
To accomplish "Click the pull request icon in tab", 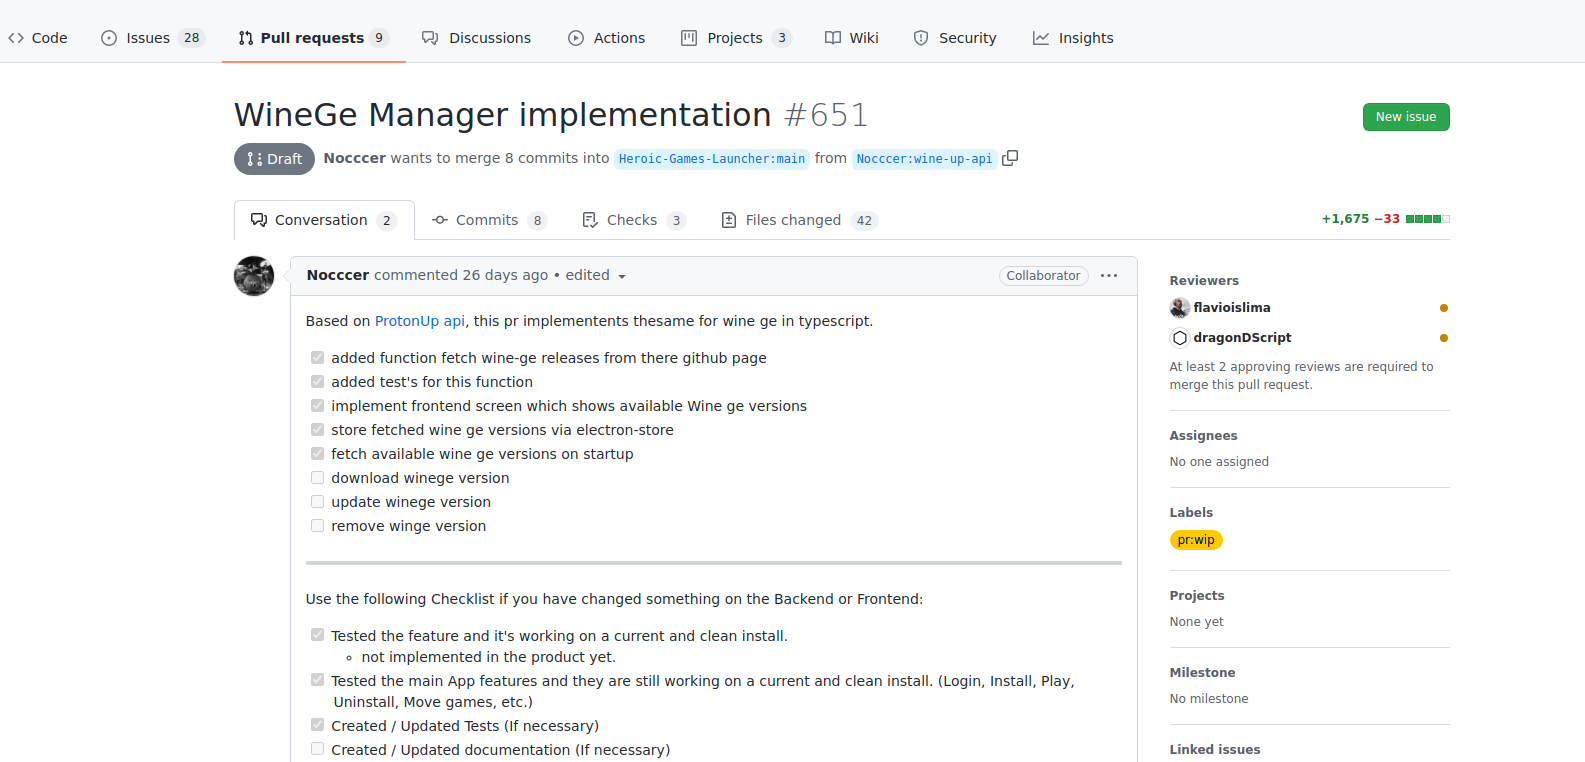I will pyautogui.click(x=246, y=38).
